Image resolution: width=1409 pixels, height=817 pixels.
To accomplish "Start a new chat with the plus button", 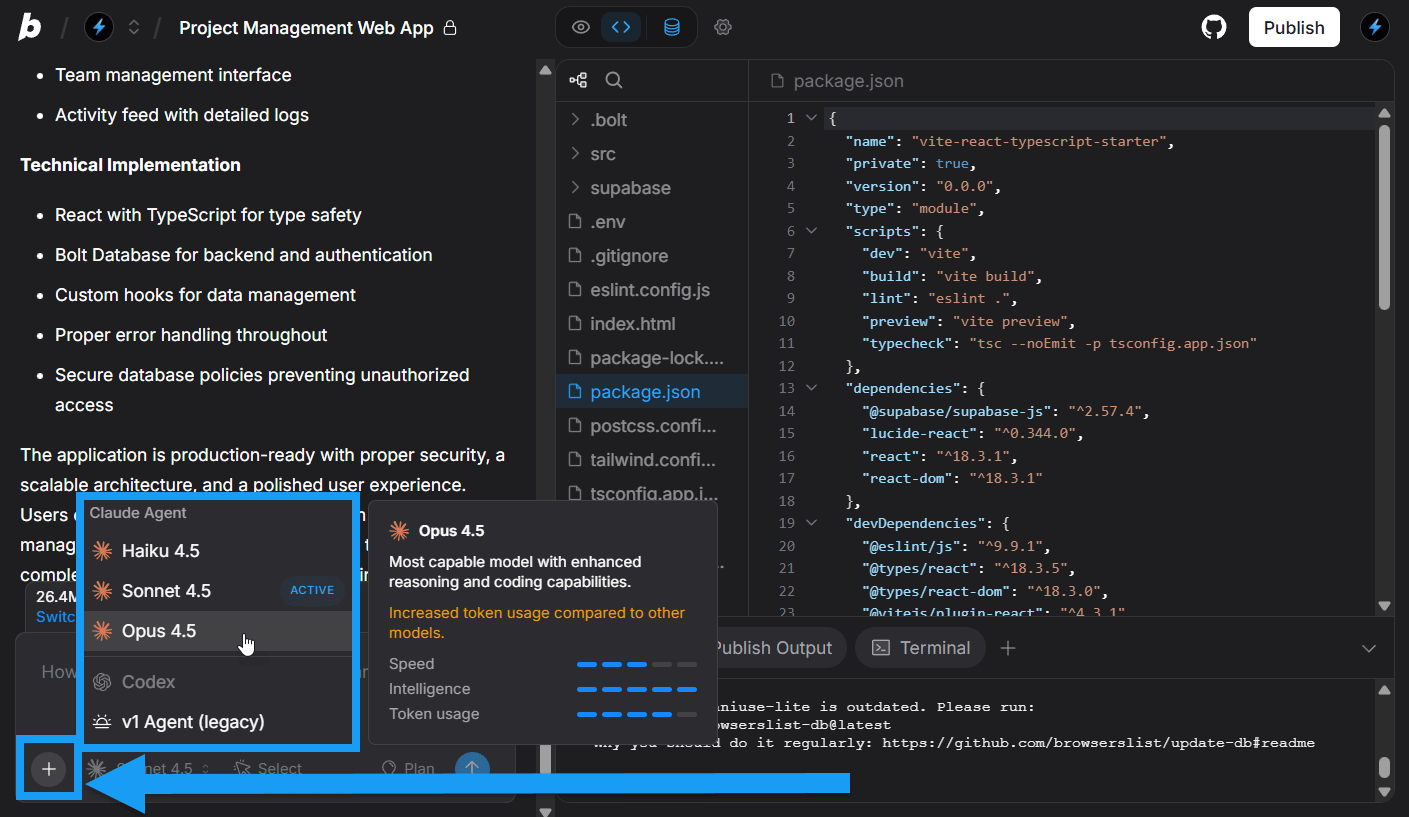I will coord(48,768).
